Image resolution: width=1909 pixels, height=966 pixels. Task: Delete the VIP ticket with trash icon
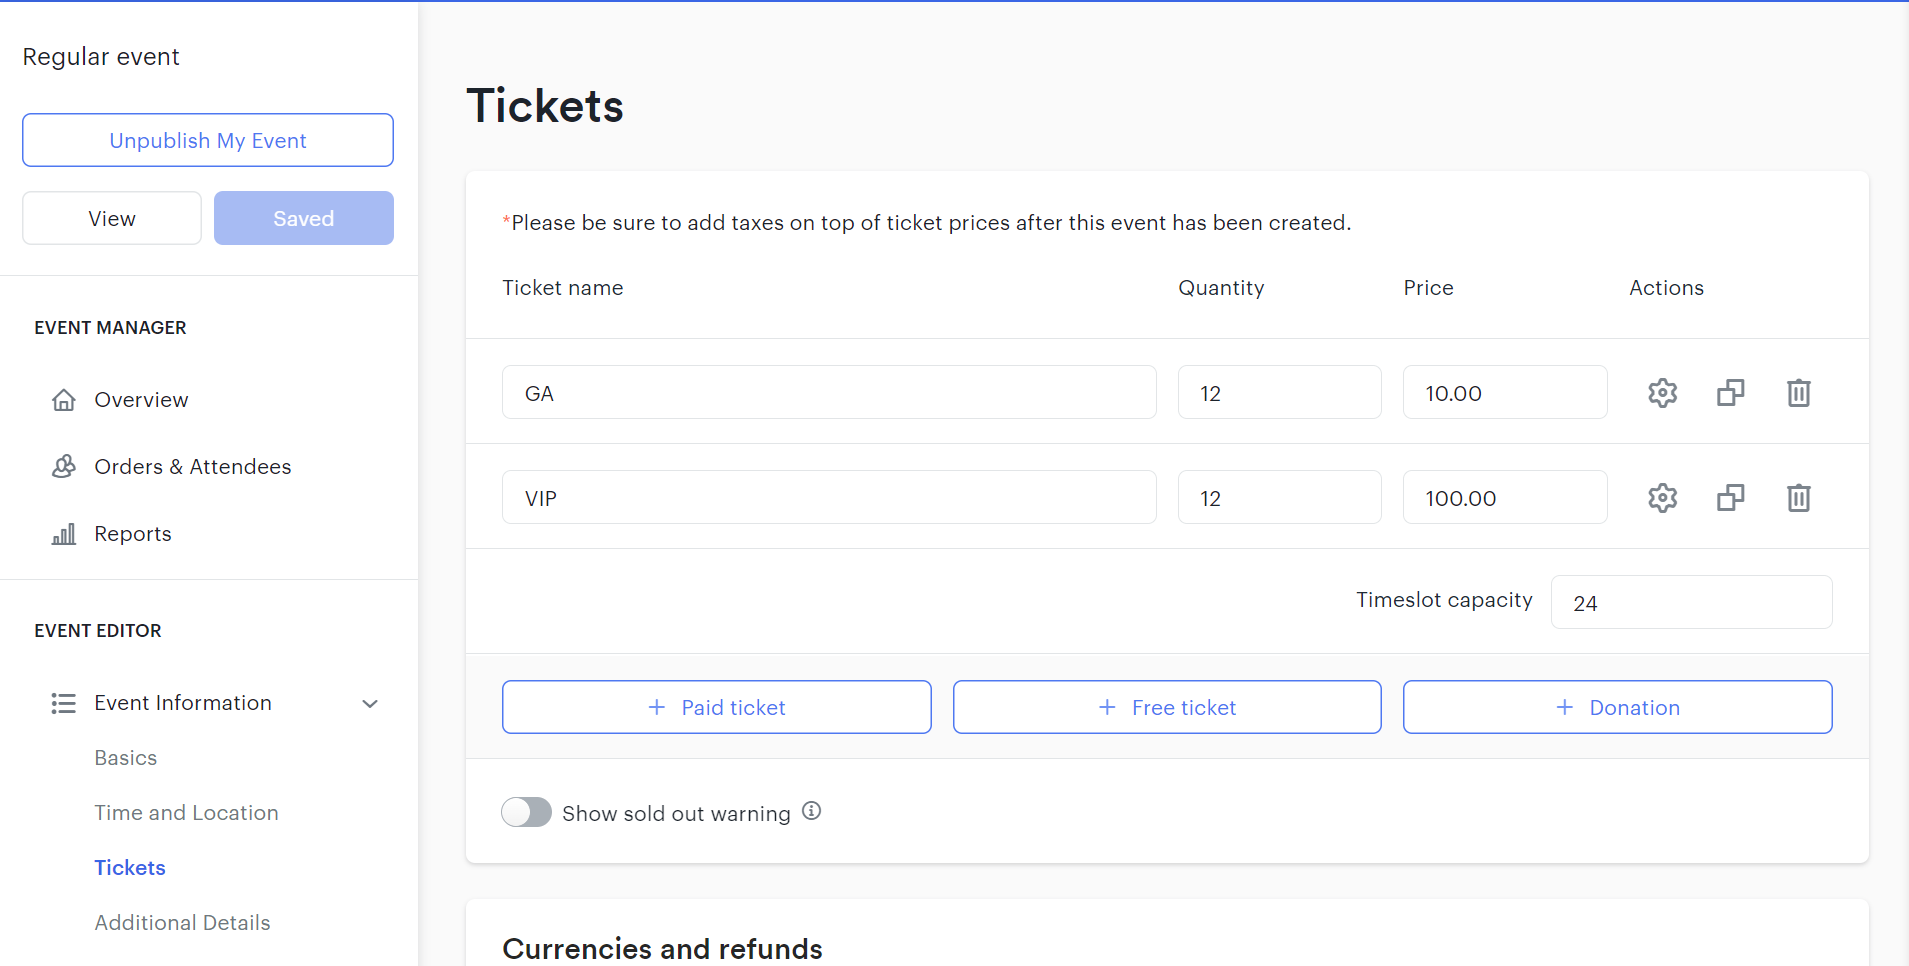click(x=1798, y=498)
